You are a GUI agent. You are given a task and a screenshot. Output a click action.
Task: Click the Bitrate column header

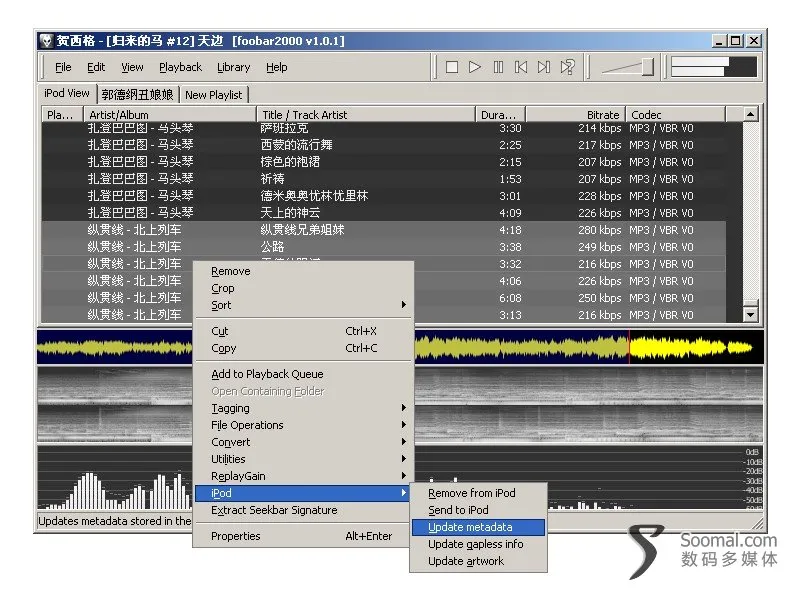coord(576,115)
